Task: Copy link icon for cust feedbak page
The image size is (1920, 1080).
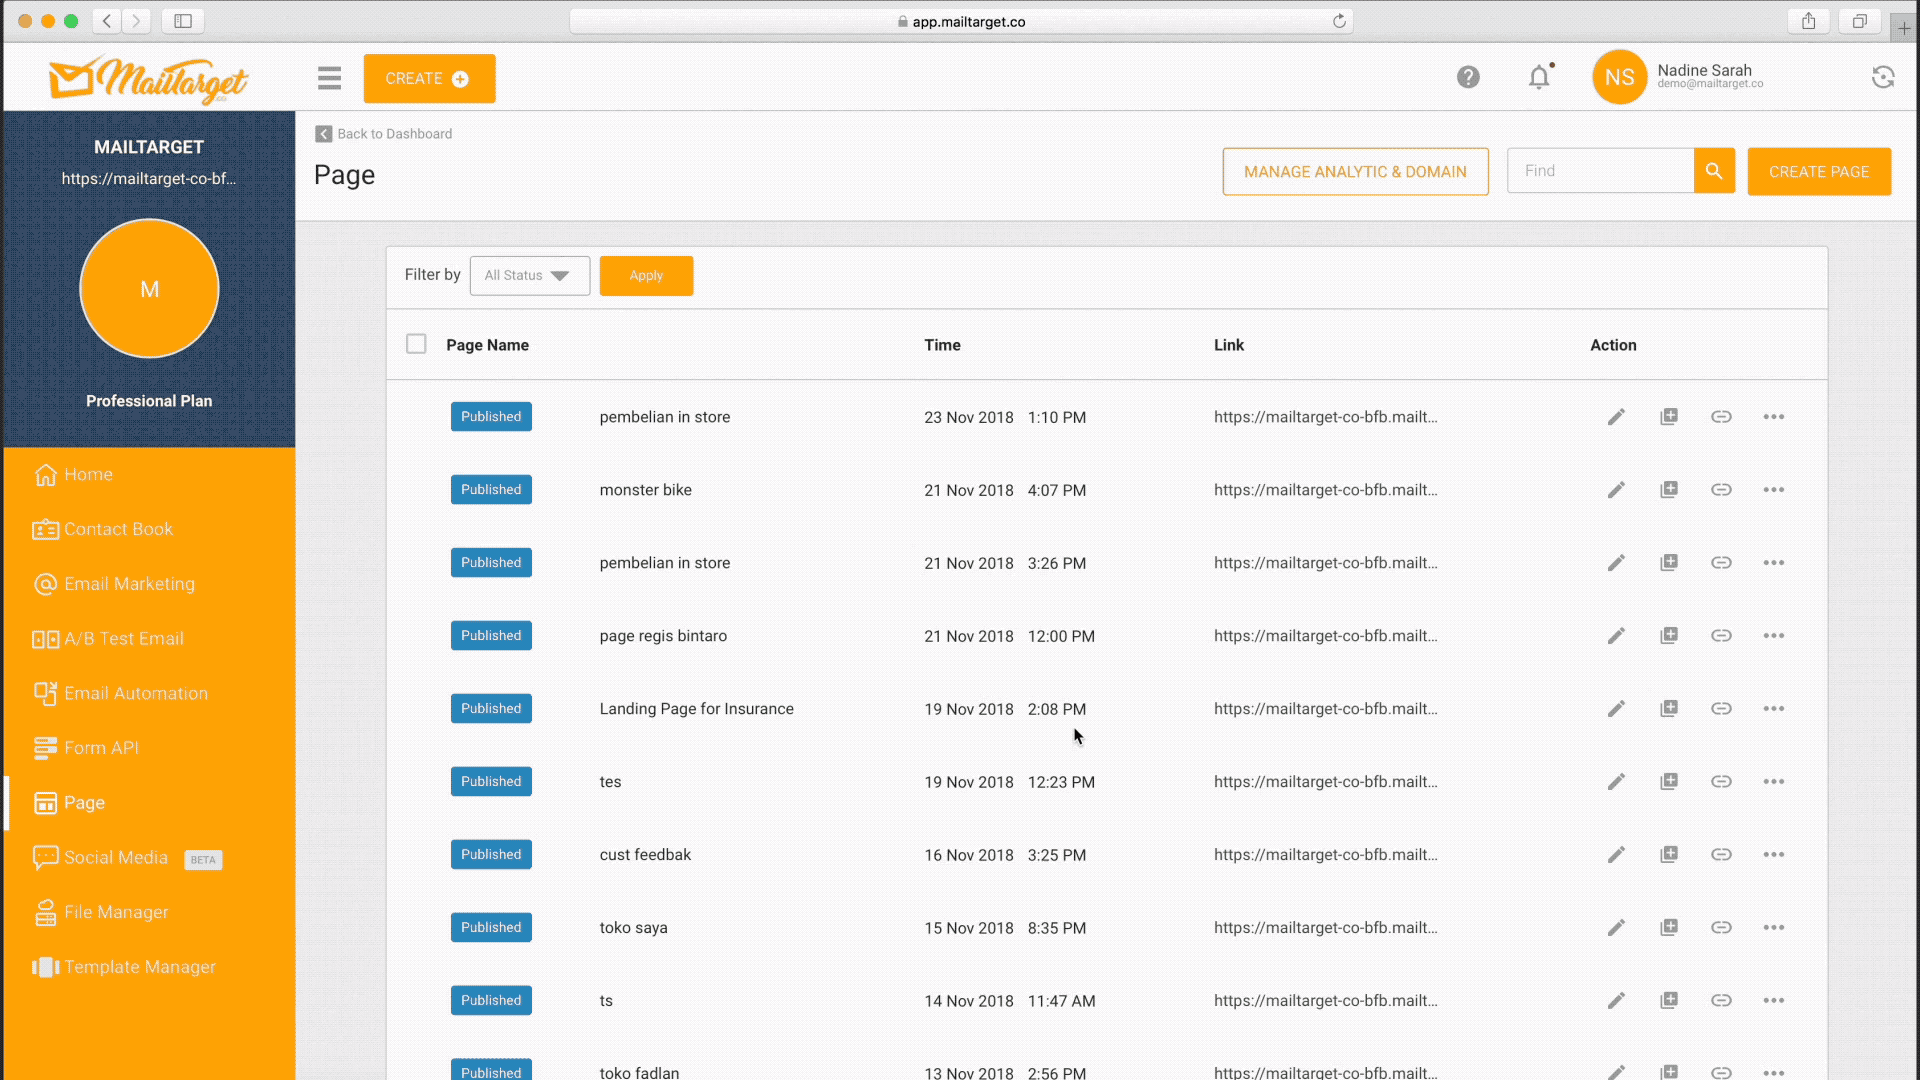Action: tap(1721, 855)
